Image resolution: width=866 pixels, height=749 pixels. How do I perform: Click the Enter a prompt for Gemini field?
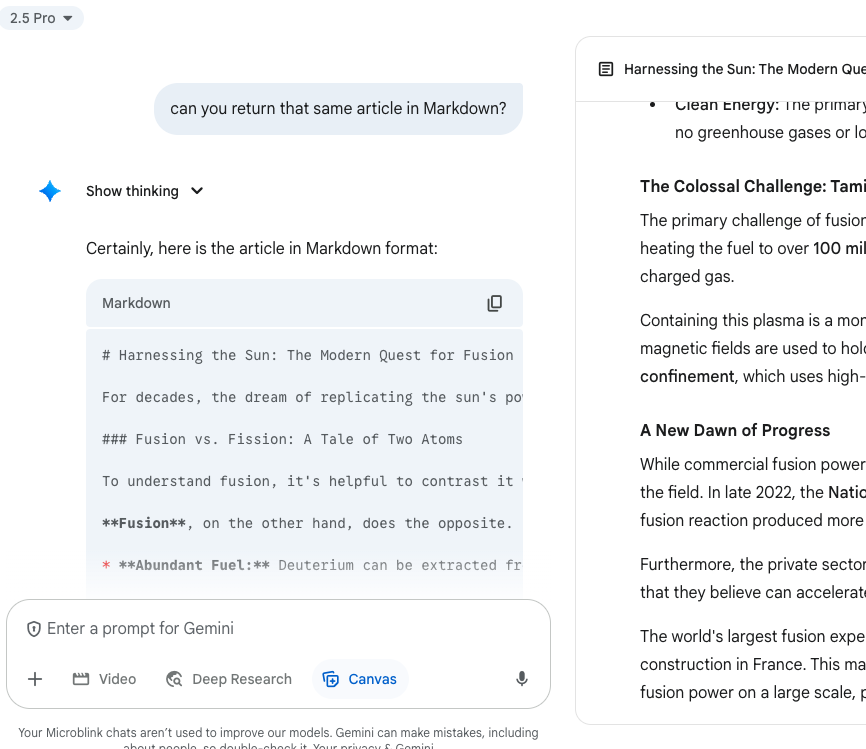pos(280,628)
